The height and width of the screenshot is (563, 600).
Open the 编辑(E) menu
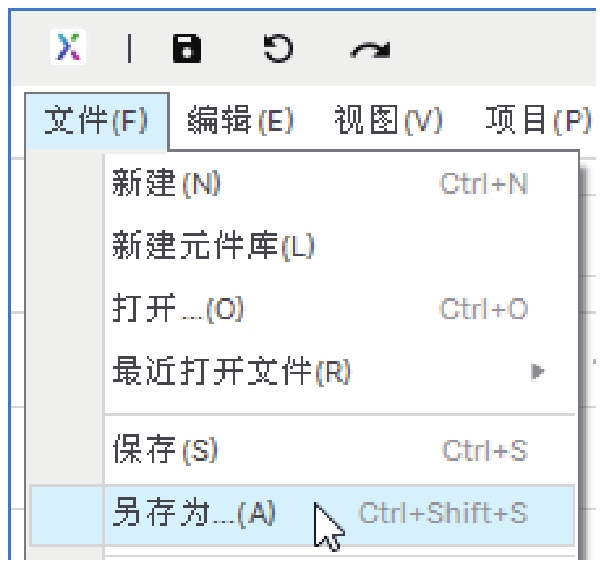(239, 122)
